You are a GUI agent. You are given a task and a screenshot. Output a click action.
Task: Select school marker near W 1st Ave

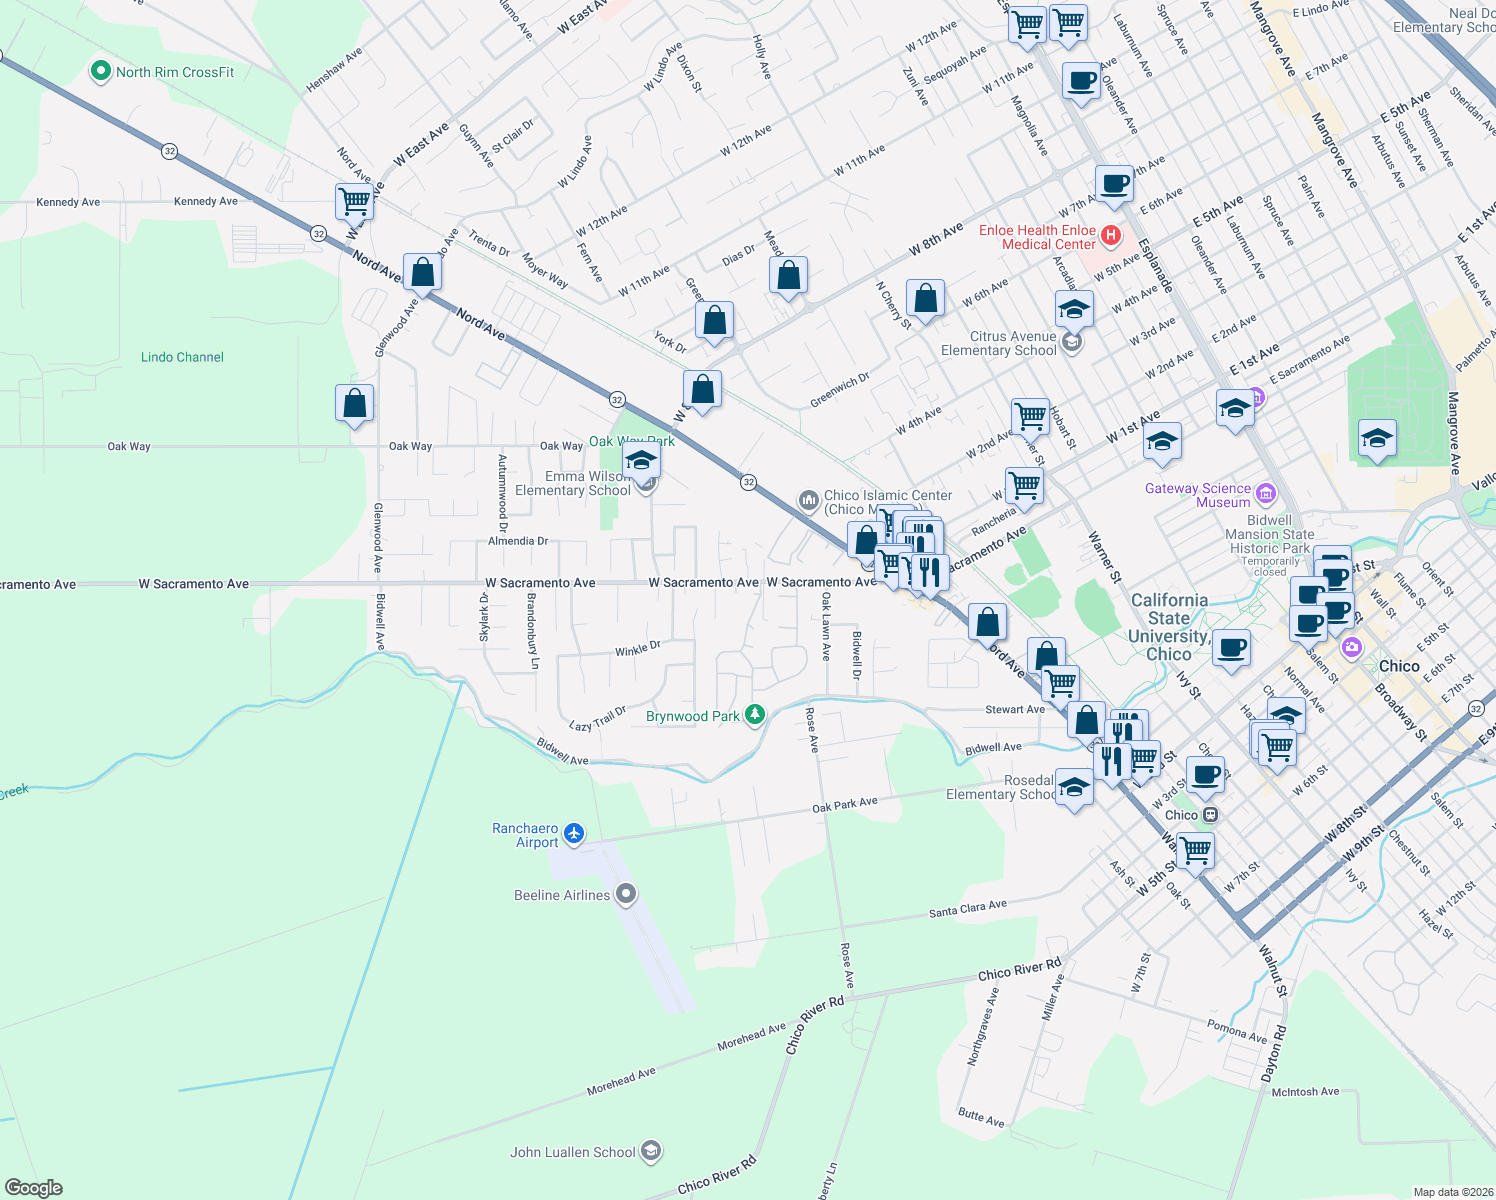point(1162,443)
